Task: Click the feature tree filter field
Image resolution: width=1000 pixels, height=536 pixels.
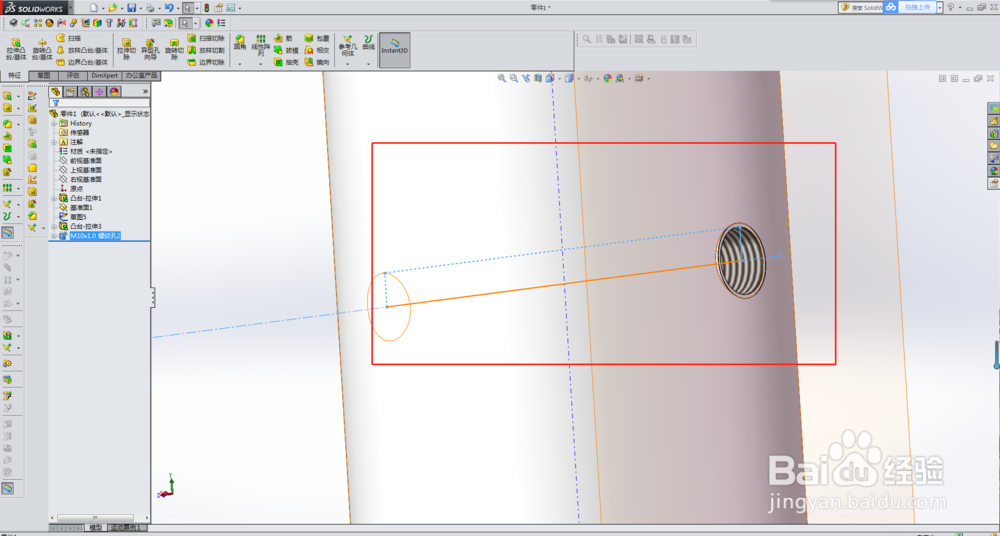Action: [100, 103]
